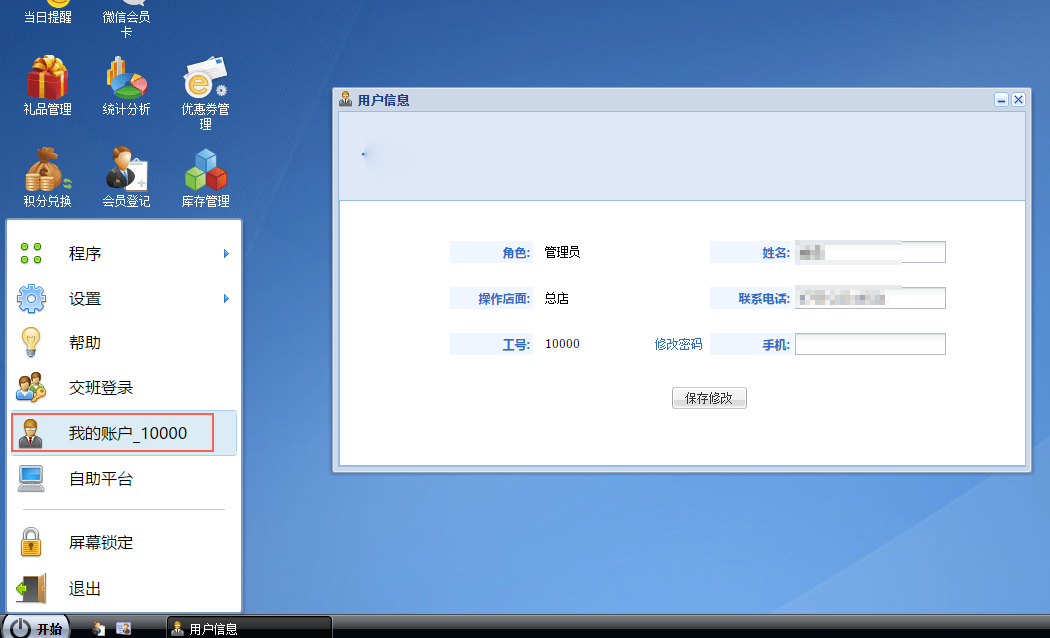
Task: Click the 当日提醒 desktop shortcut
Action: pyautogui.click(x=47, y=12)
